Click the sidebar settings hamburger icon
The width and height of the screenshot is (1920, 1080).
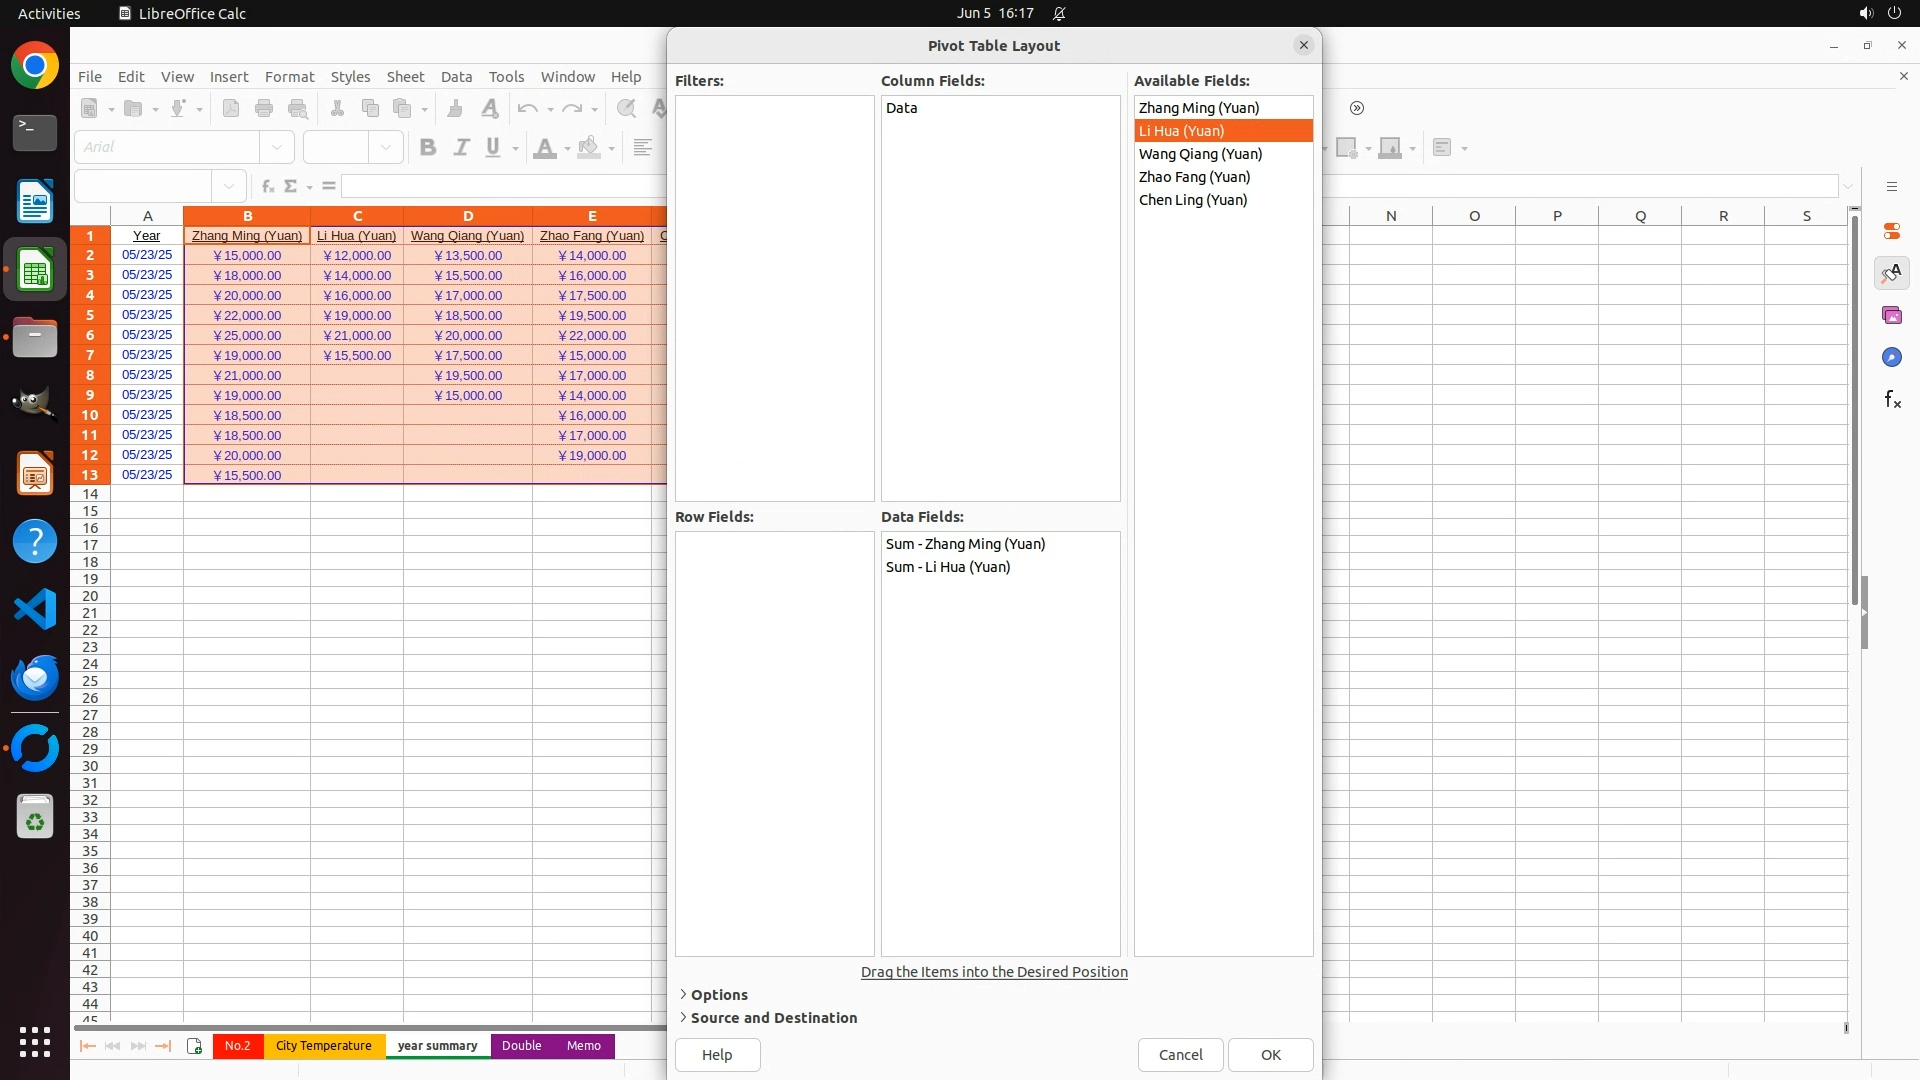coord(1891,187)
